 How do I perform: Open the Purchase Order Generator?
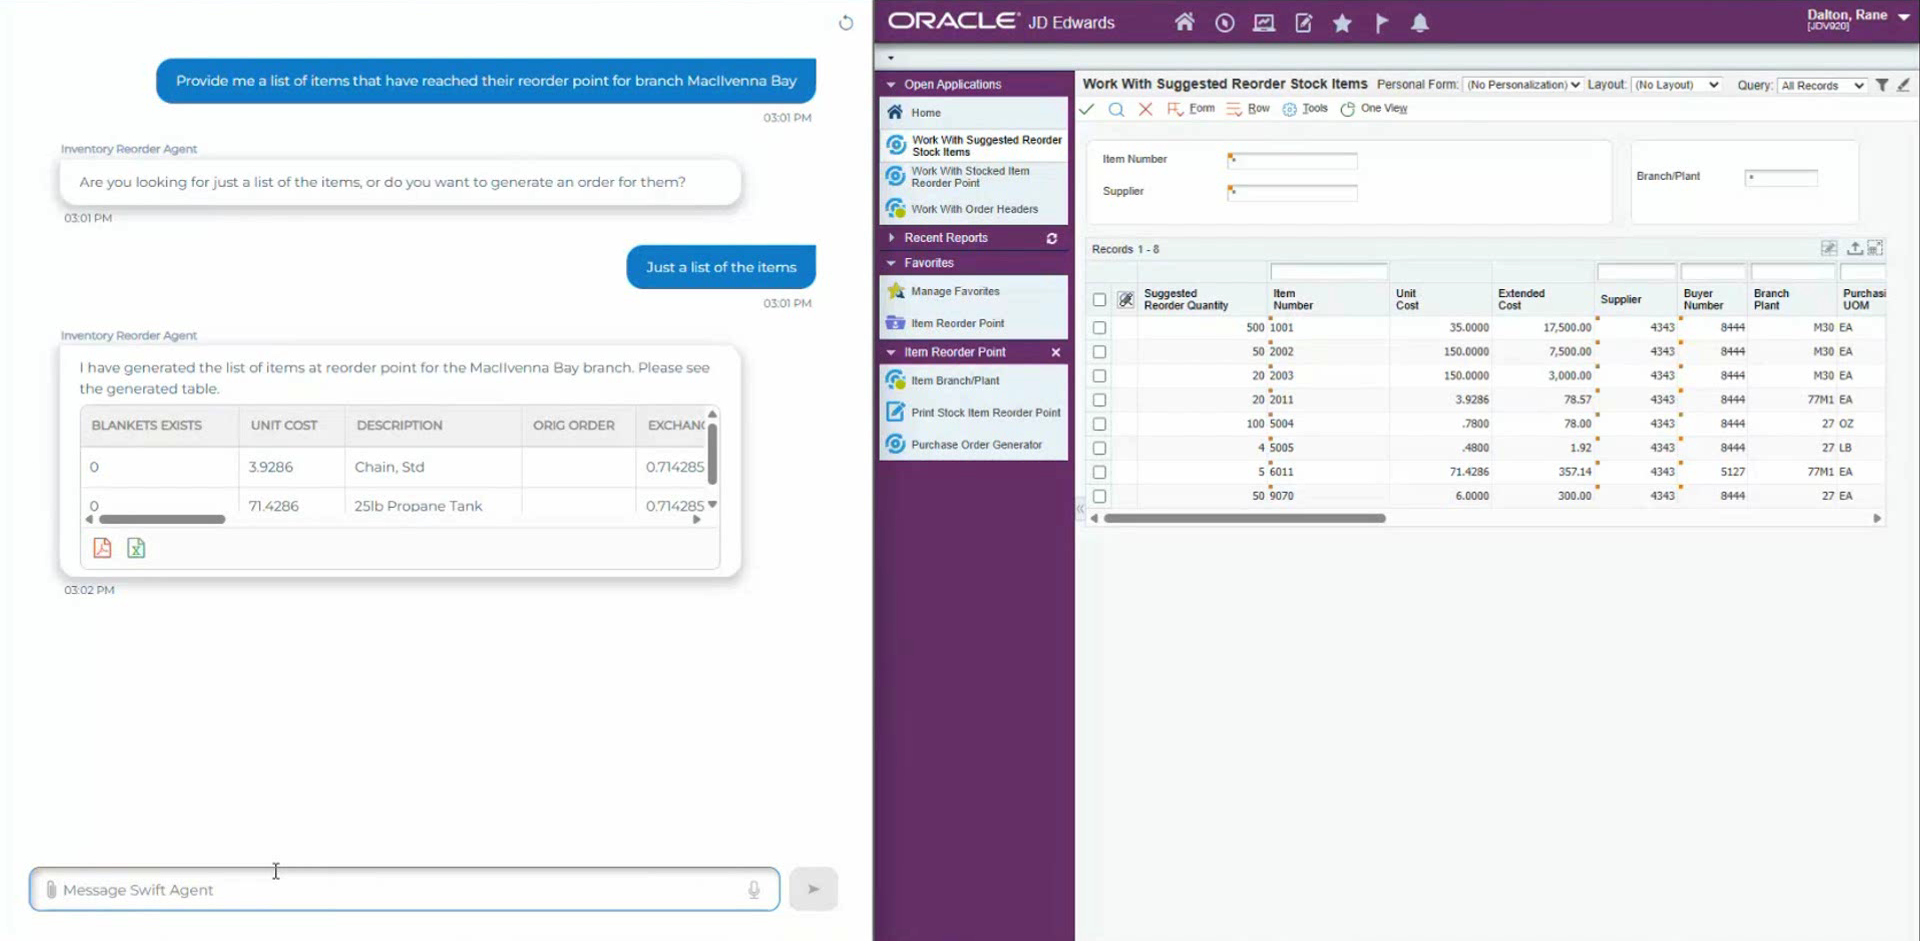[977, 444]
